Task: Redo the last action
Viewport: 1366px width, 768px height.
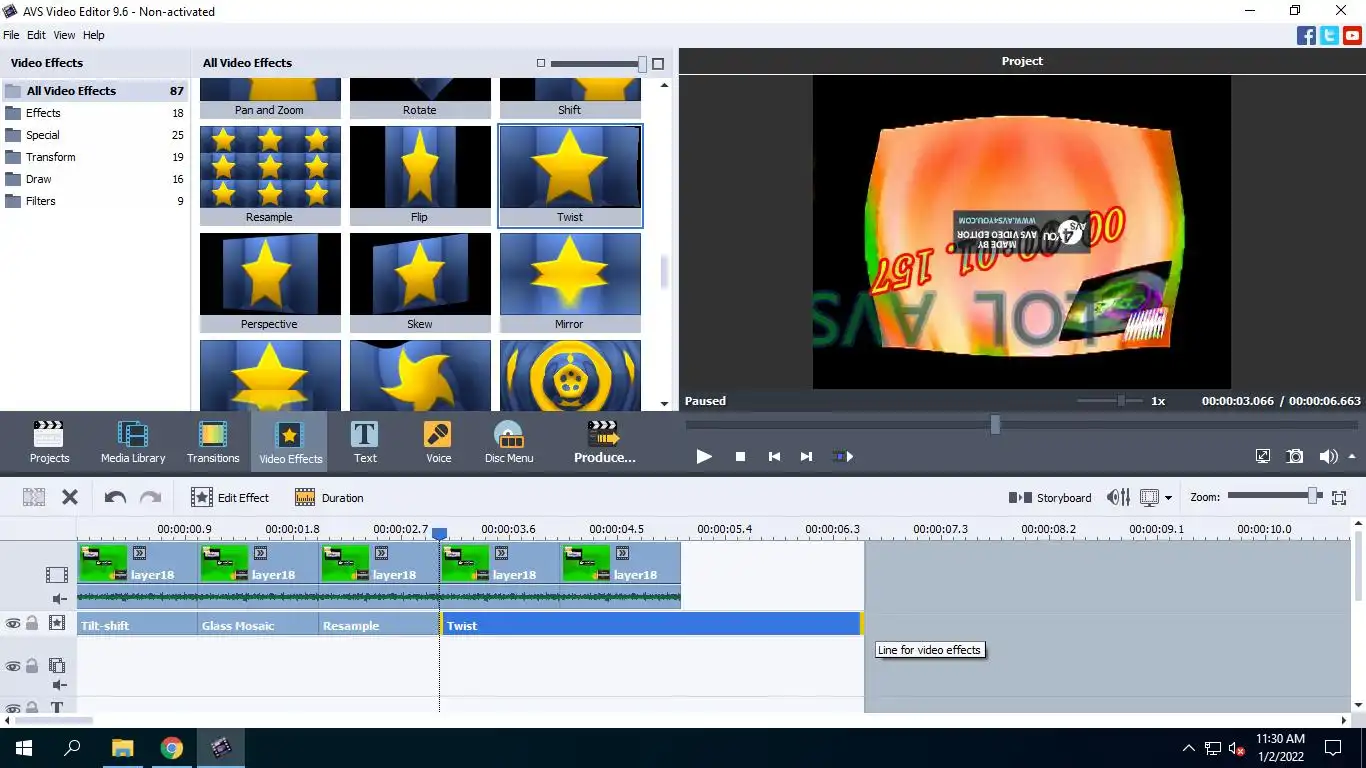Action: click(150, 497)
